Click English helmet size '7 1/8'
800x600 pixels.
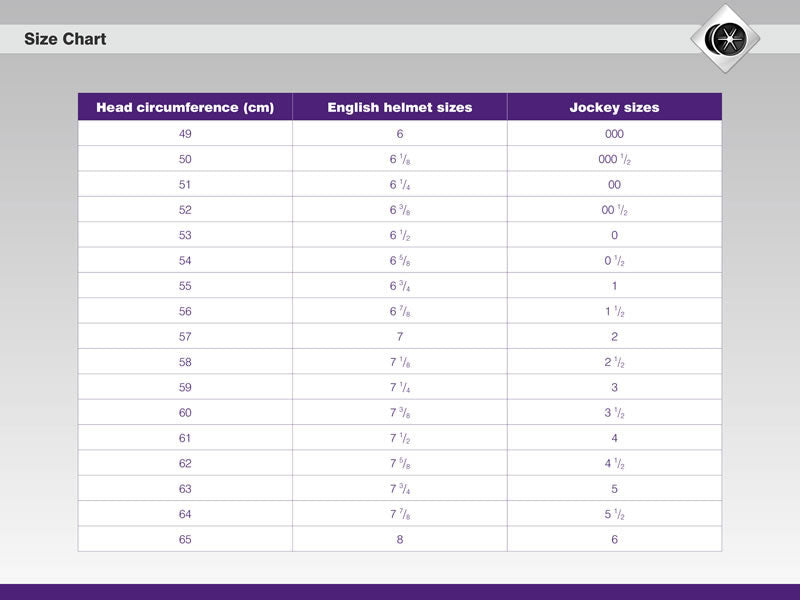400,362
